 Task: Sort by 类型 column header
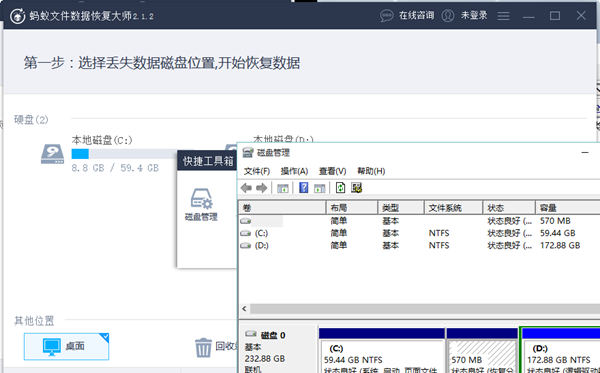coord(401,208)
